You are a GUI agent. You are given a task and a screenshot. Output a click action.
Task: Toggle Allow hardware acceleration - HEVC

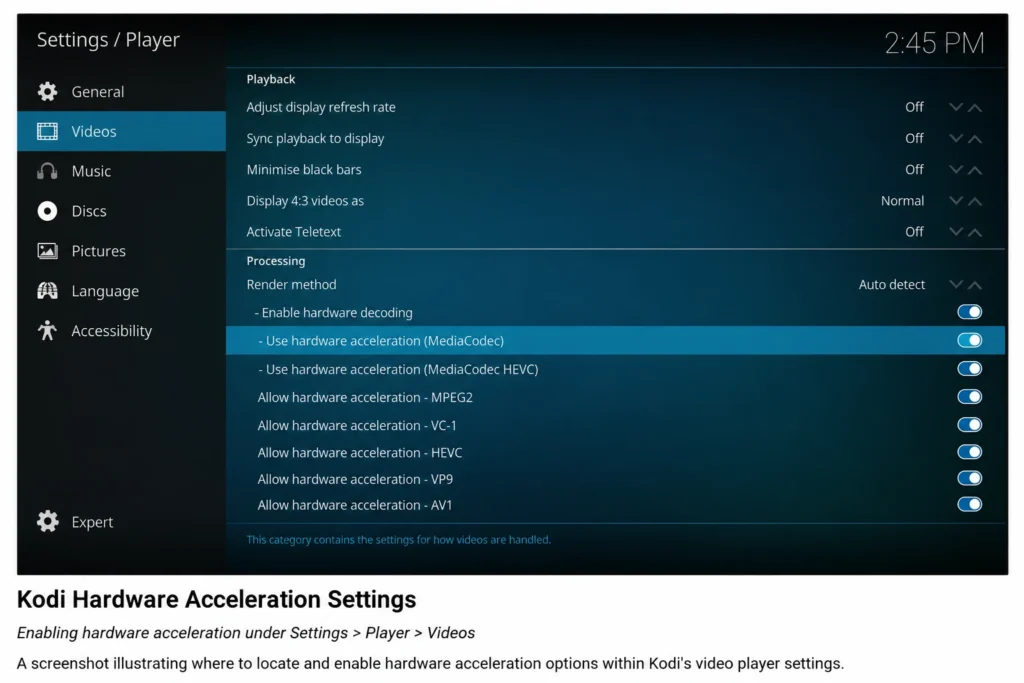tap(970, 452)
